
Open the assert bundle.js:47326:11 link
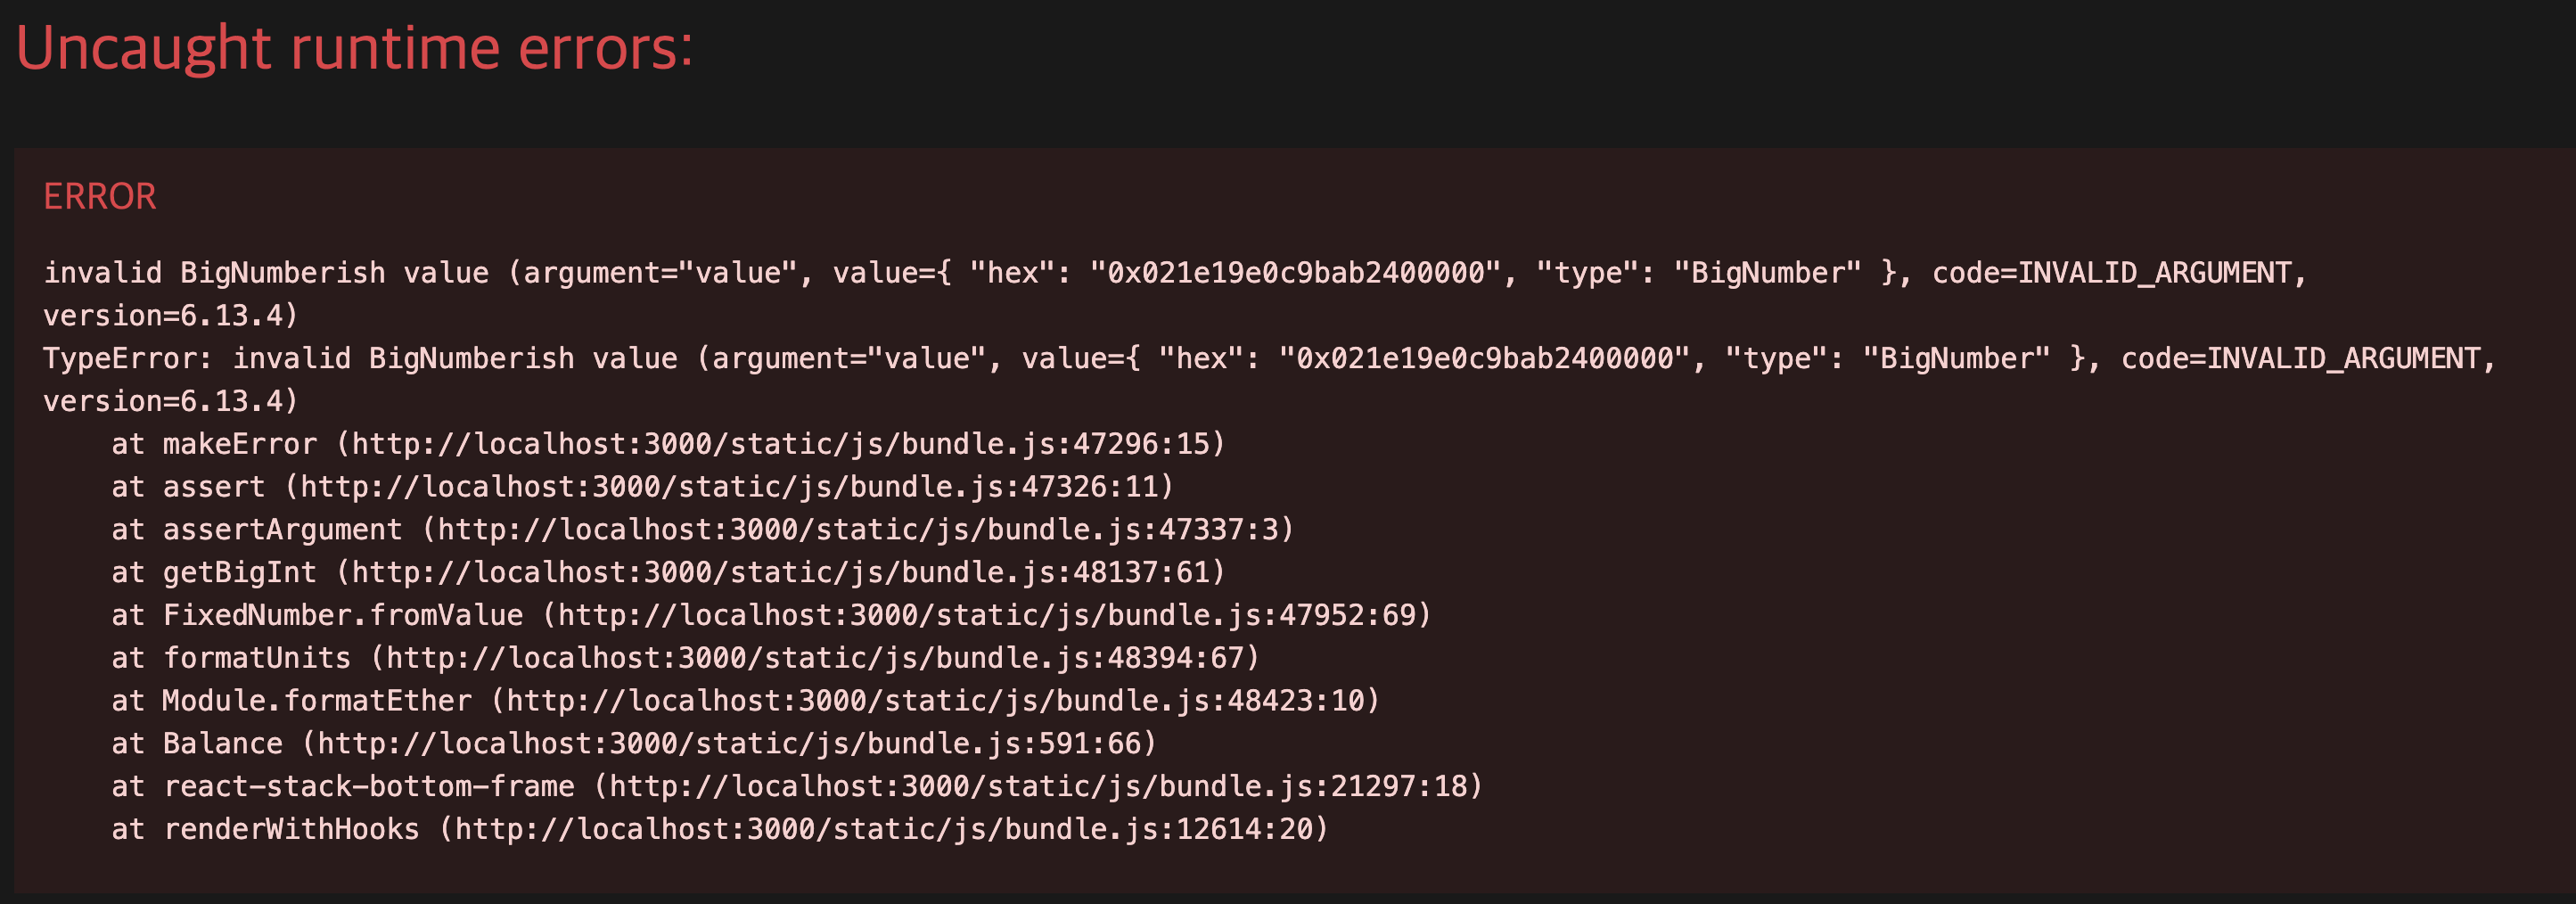point(729,487)
